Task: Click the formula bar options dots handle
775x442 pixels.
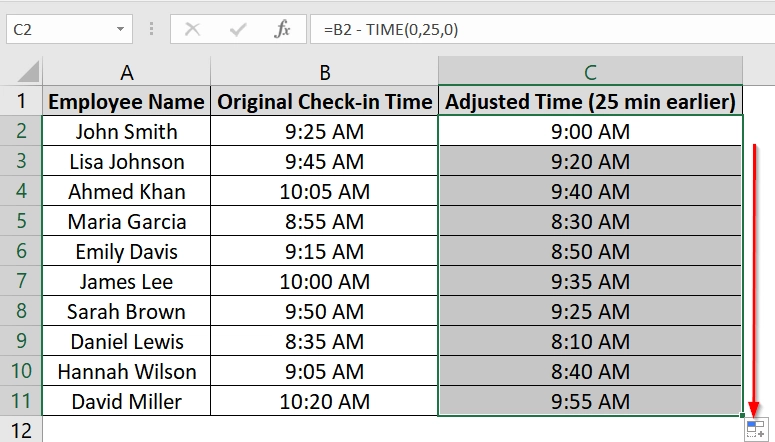Action: [x=150, y=29]
